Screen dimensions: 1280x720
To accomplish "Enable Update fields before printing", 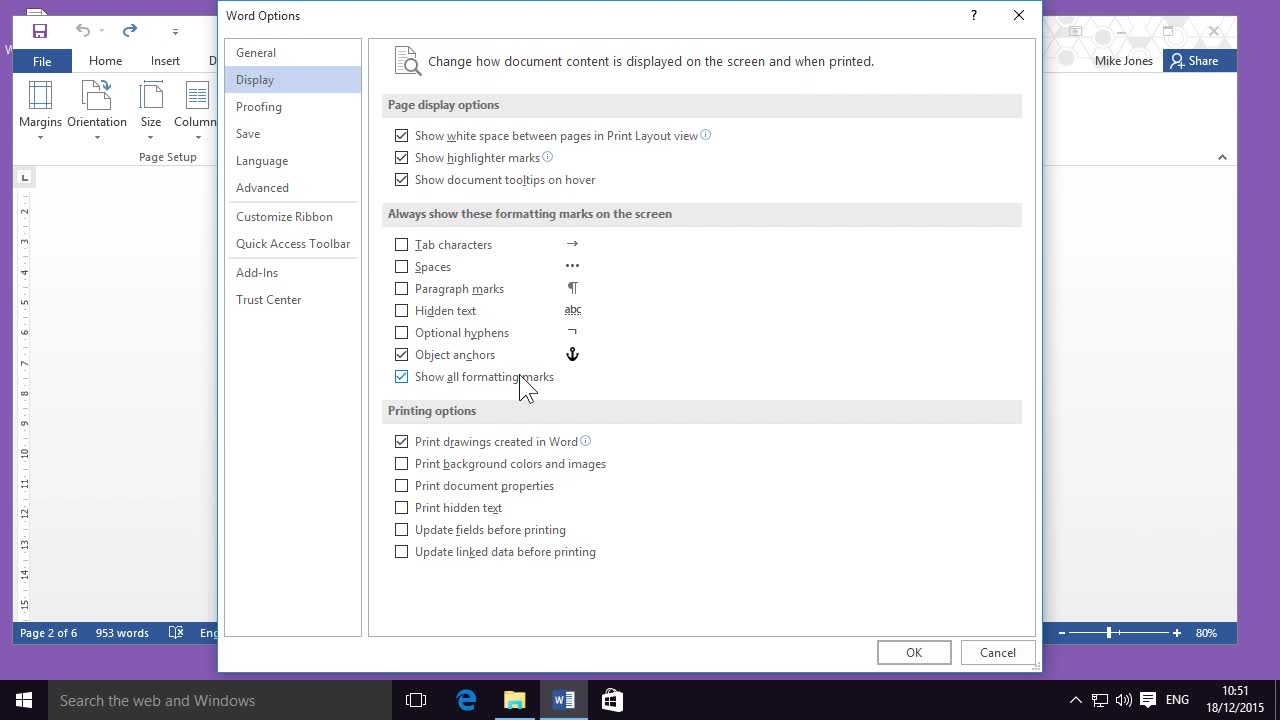I will pos(401,530).
